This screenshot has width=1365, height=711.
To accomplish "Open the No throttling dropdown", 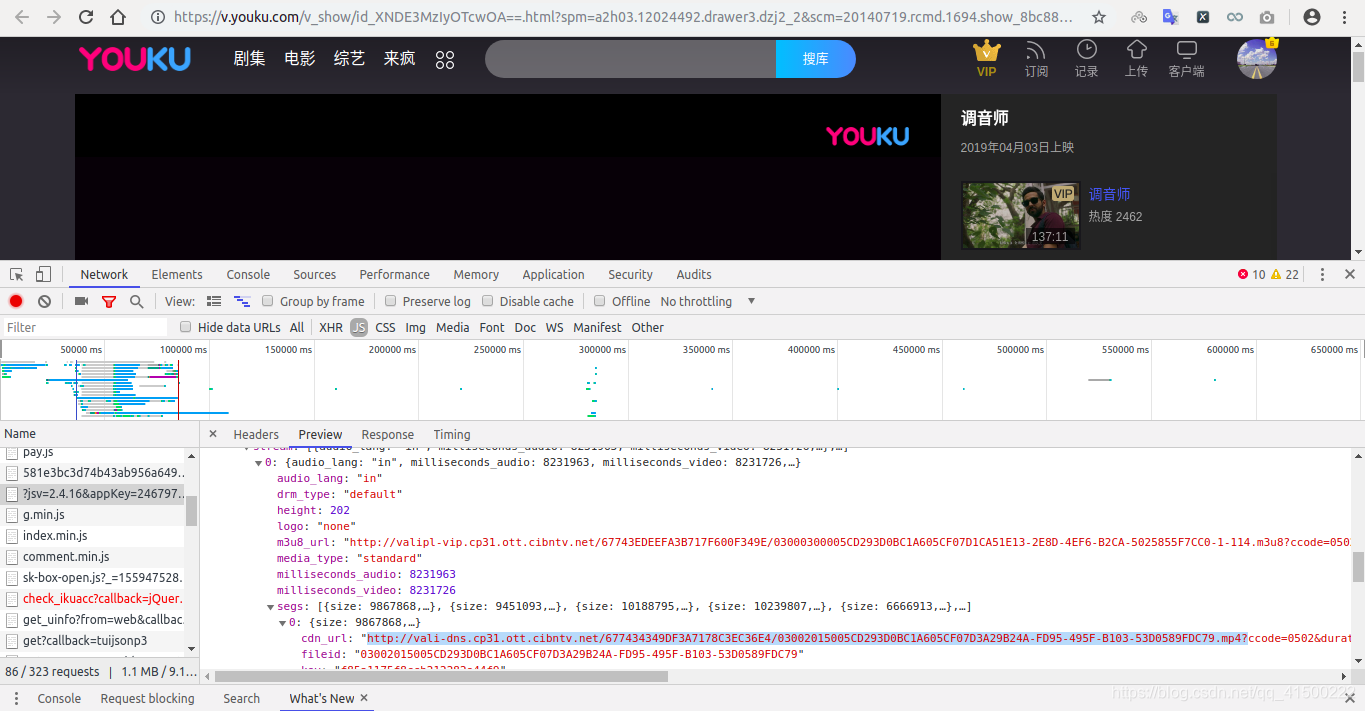I will [708, 301].
